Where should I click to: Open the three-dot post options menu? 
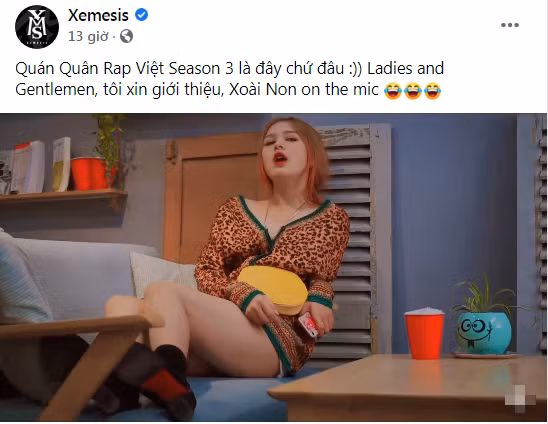[x=510, y=25]
